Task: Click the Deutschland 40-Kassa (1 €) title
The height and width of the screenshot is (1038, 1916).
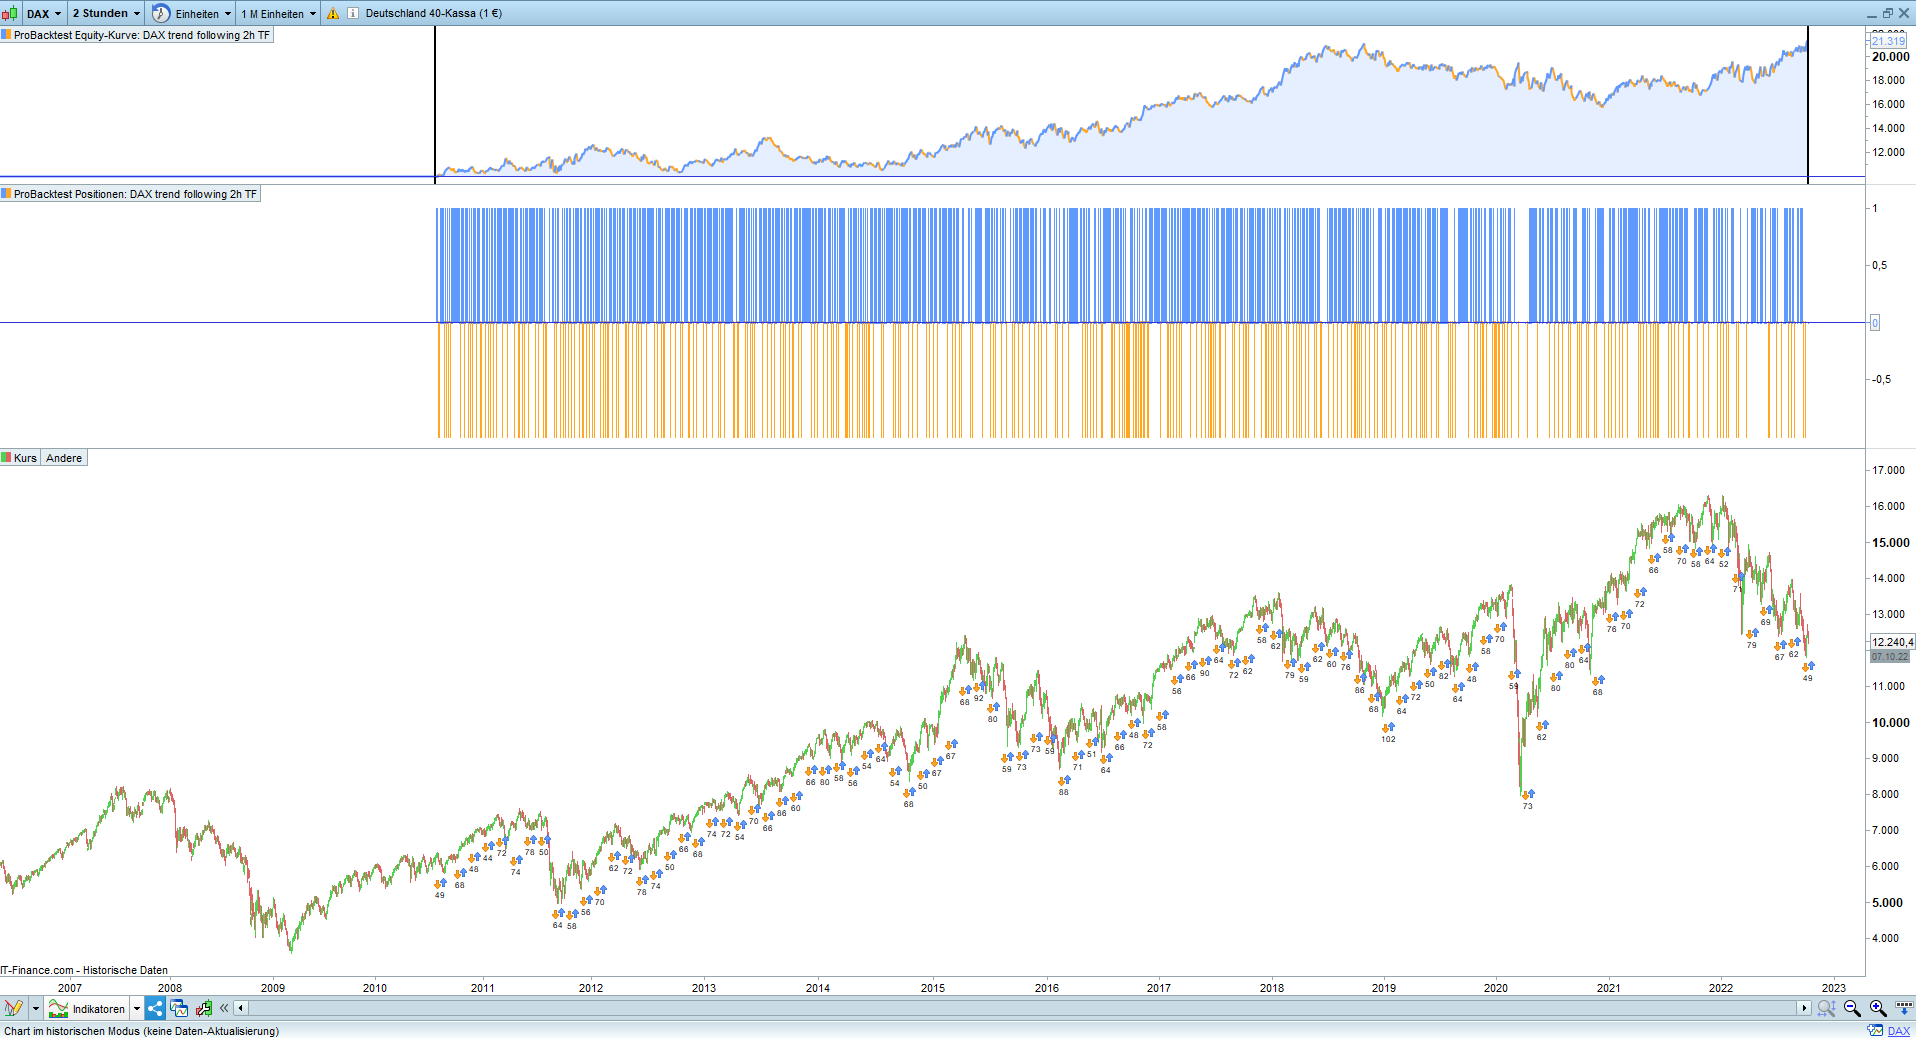Action: tap(434, 14)
